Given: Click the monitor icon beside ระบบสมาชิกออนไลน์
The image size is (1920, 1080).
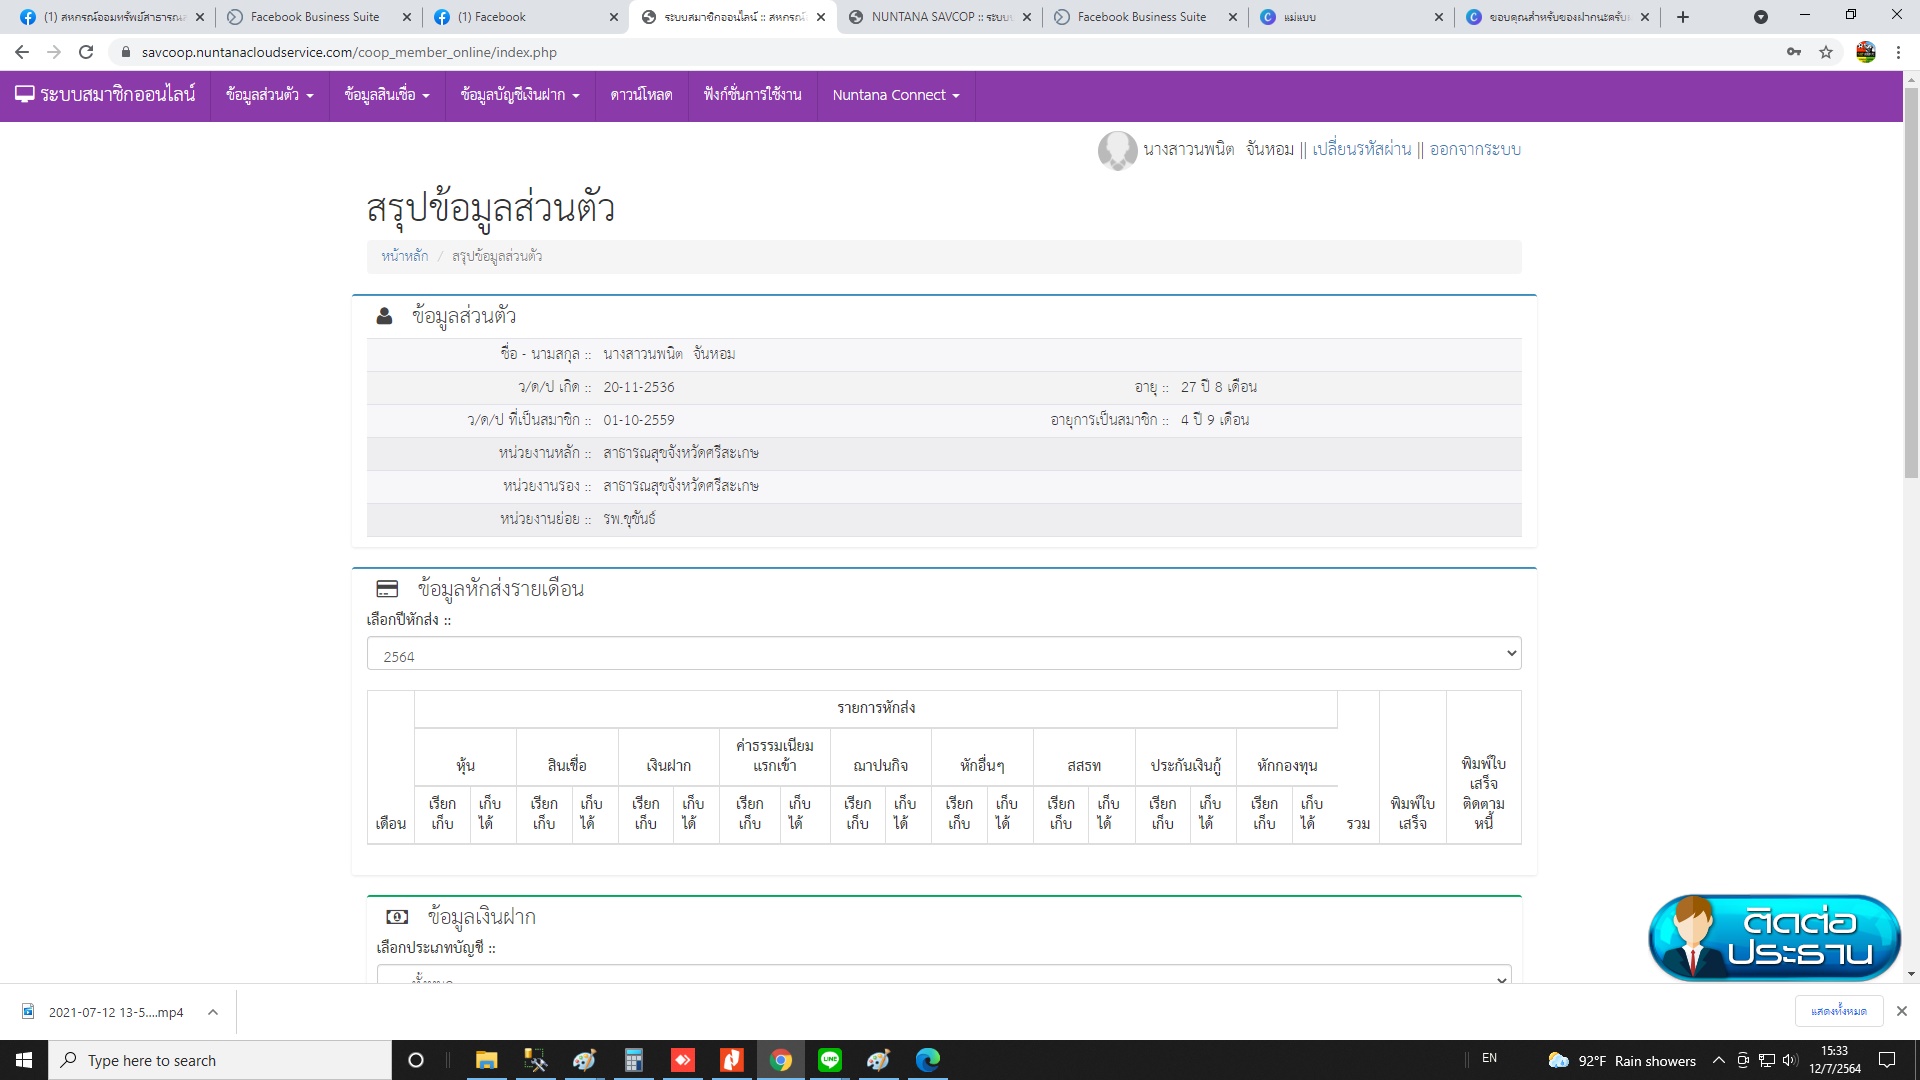Looking at the screenshot, I should point(25,94).
